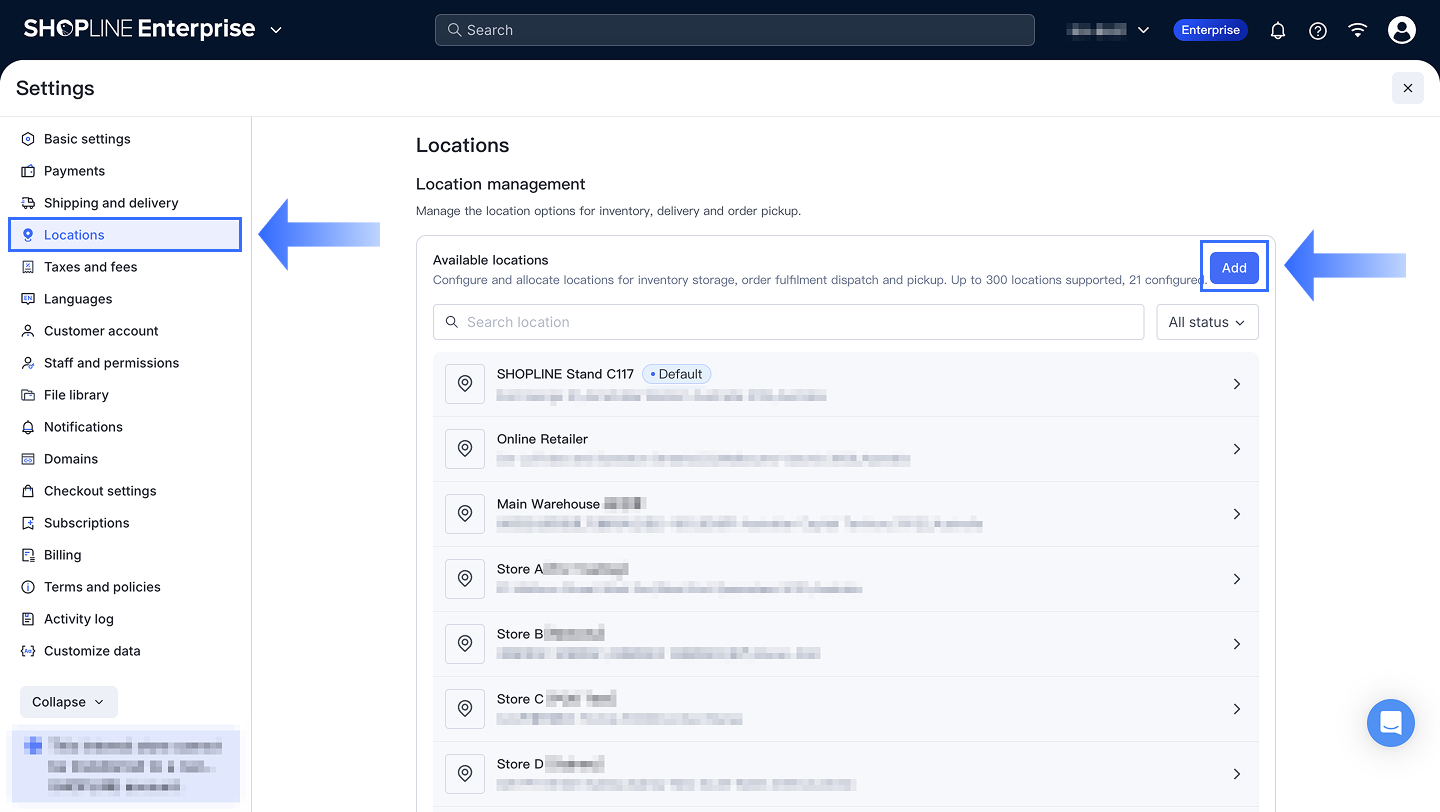Viewport: 1440px width, 812px height.
Task: Select Locations in the sidebar
Action: pos(125,235)
